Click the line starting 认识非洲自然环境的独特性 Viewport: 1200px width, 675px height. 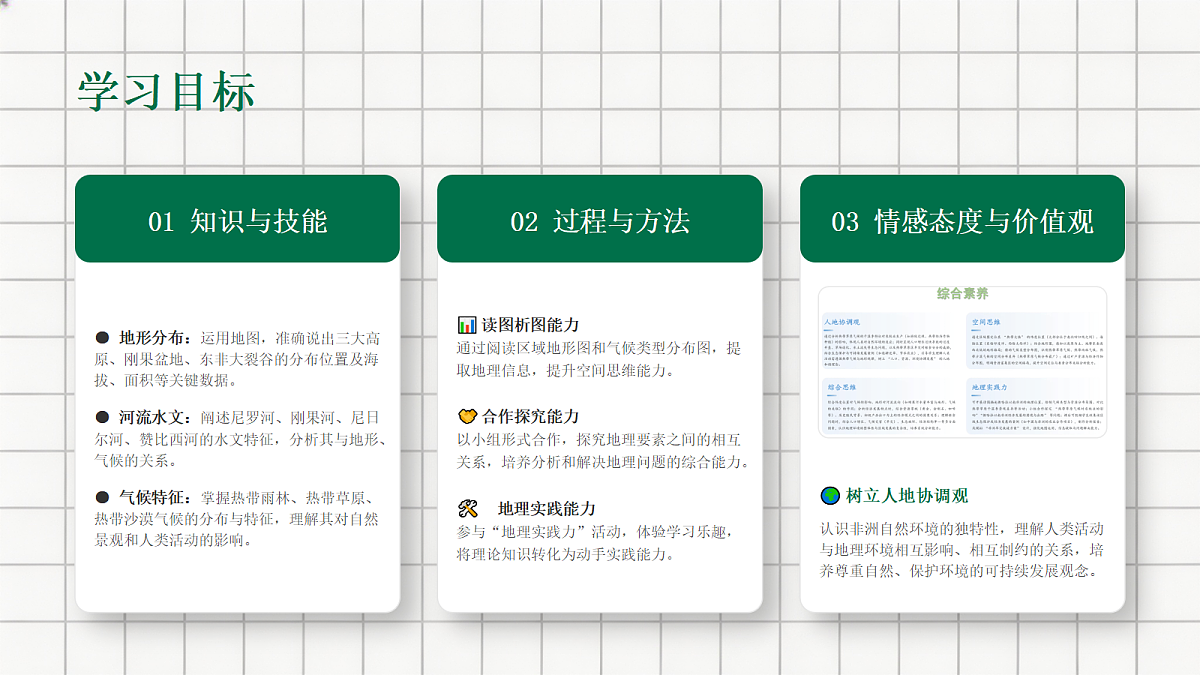coord(962,528)
